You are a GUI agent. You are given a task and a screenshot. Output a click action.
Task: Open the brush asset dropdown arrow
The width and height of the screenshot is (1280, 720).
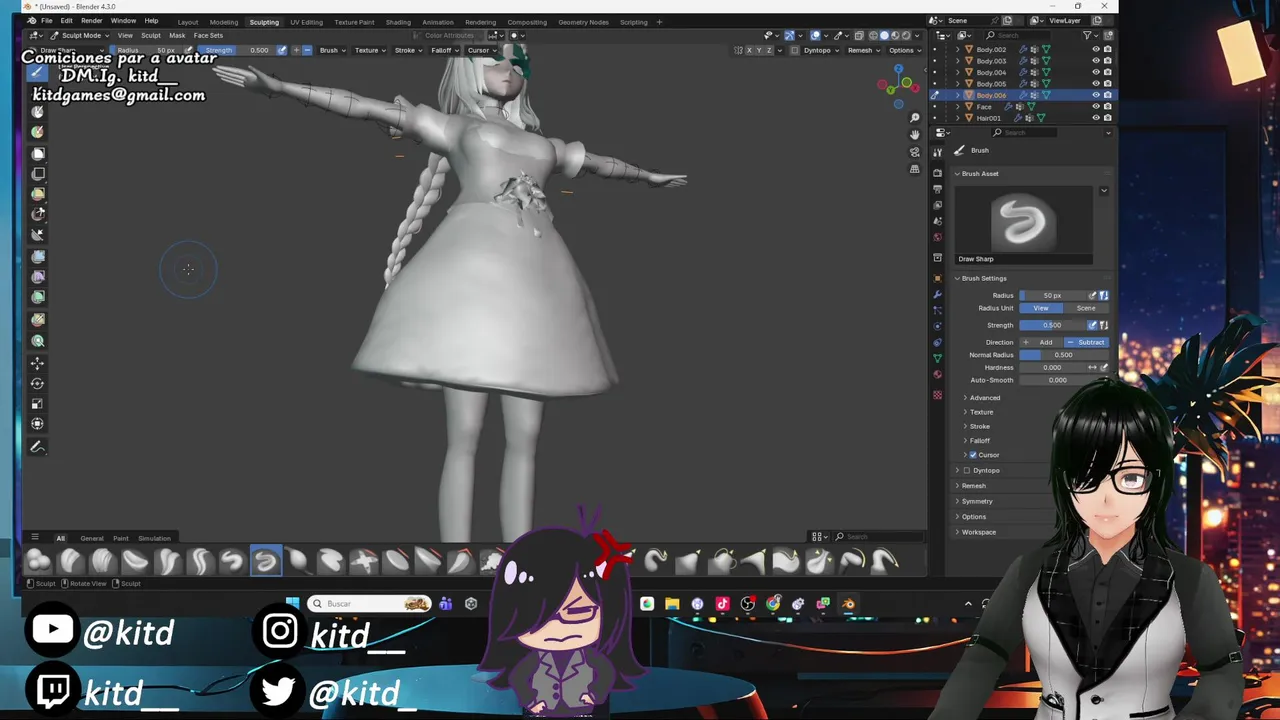(1104, 190)
